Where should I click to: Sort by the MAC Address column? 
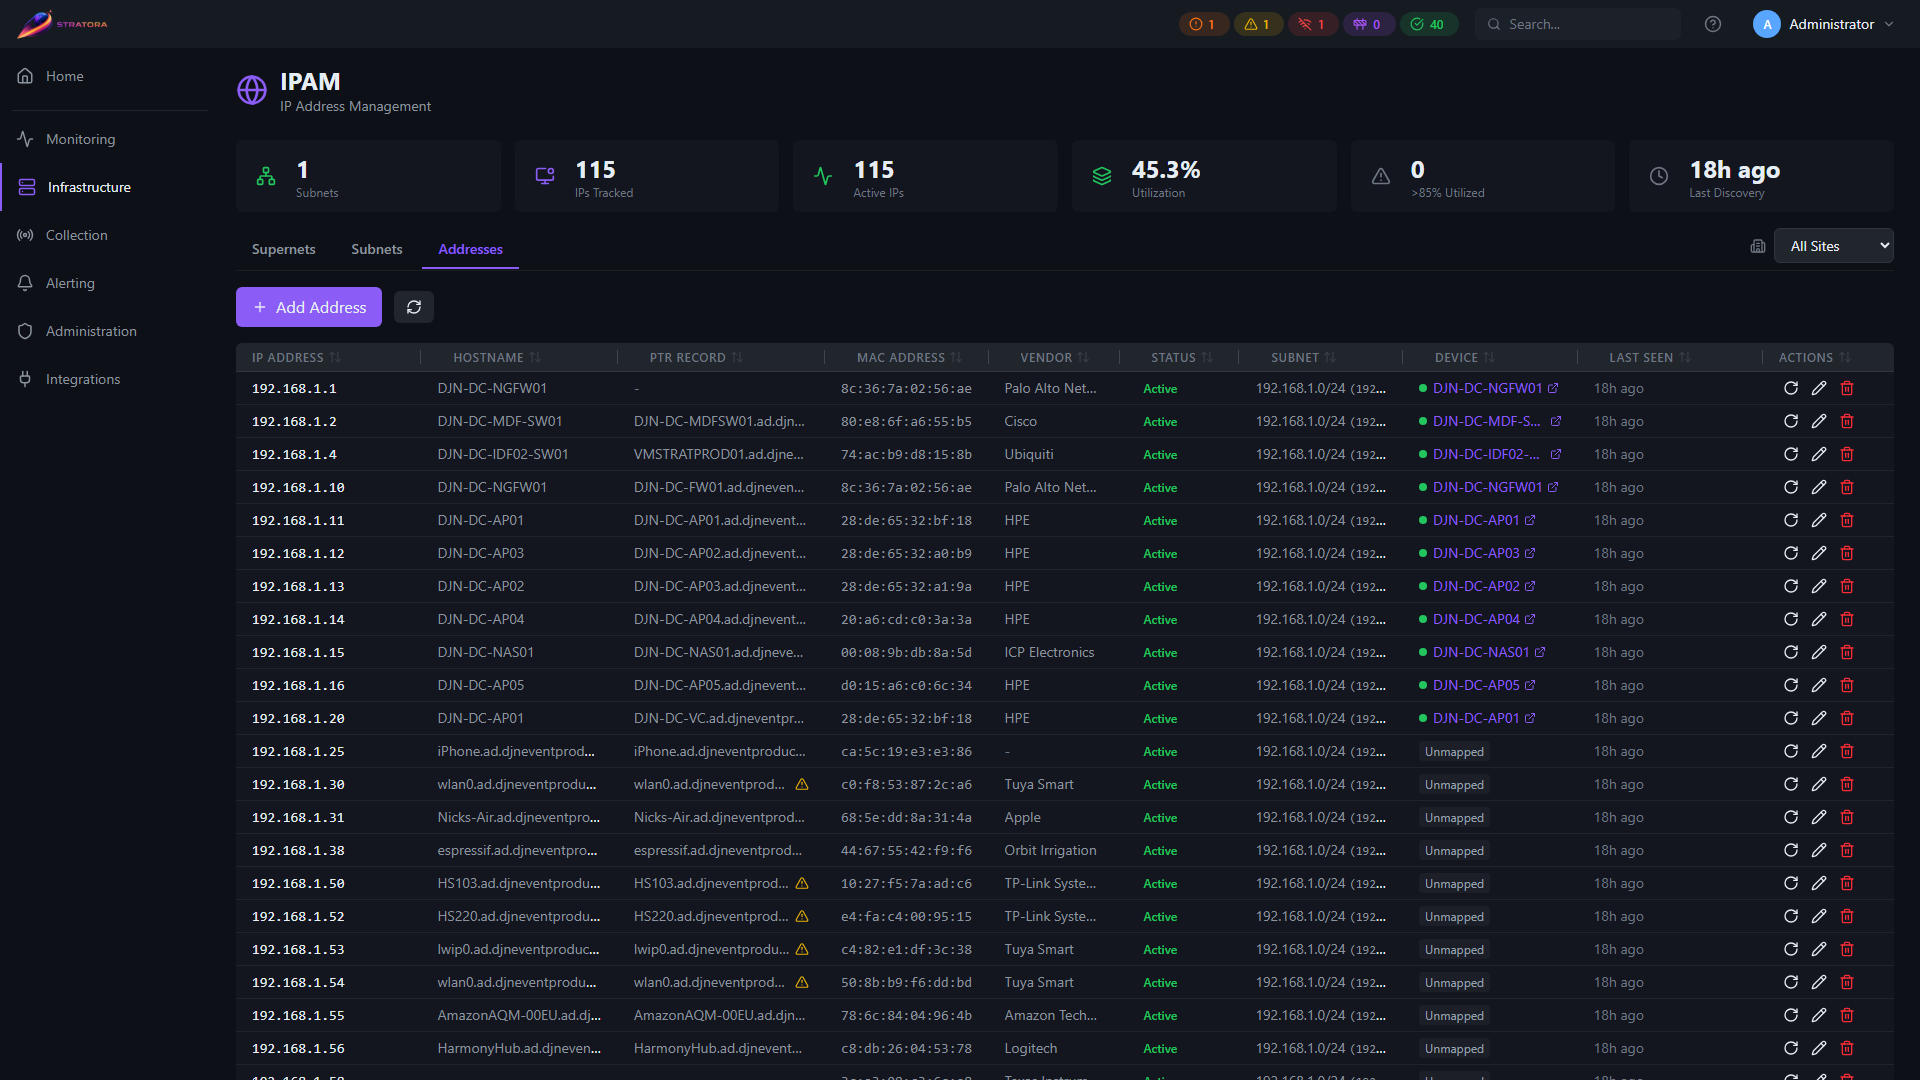(x=909, y=357)
